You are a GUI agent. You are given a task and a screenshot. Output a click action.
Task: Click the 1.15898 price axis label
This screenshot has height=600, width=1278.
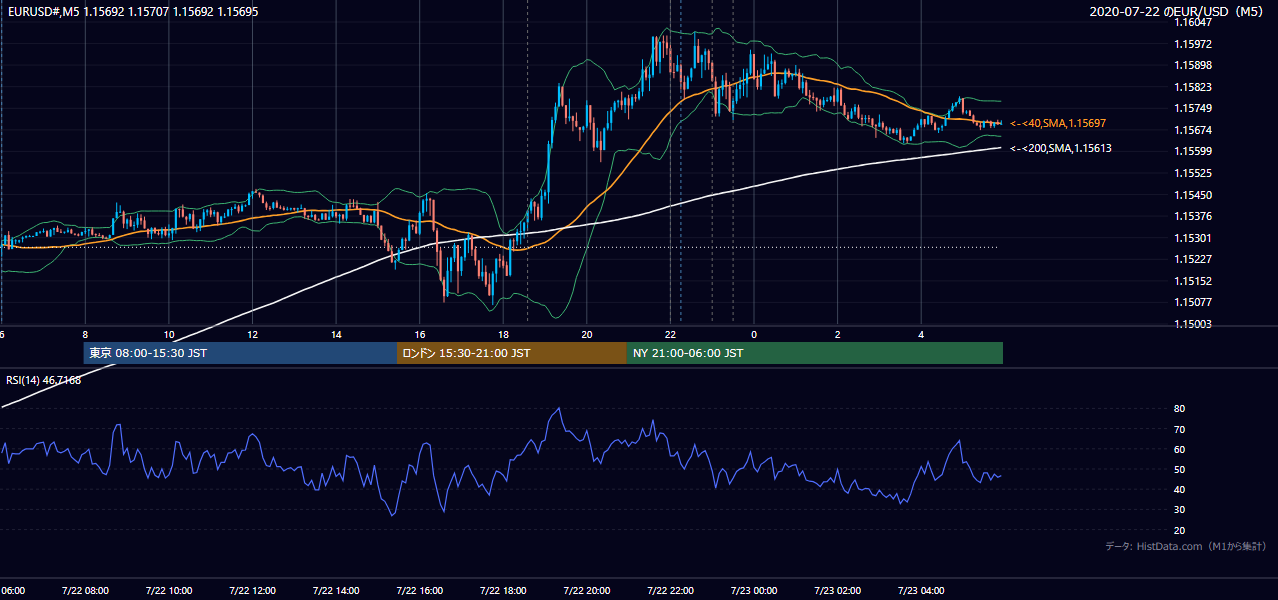1193,65
